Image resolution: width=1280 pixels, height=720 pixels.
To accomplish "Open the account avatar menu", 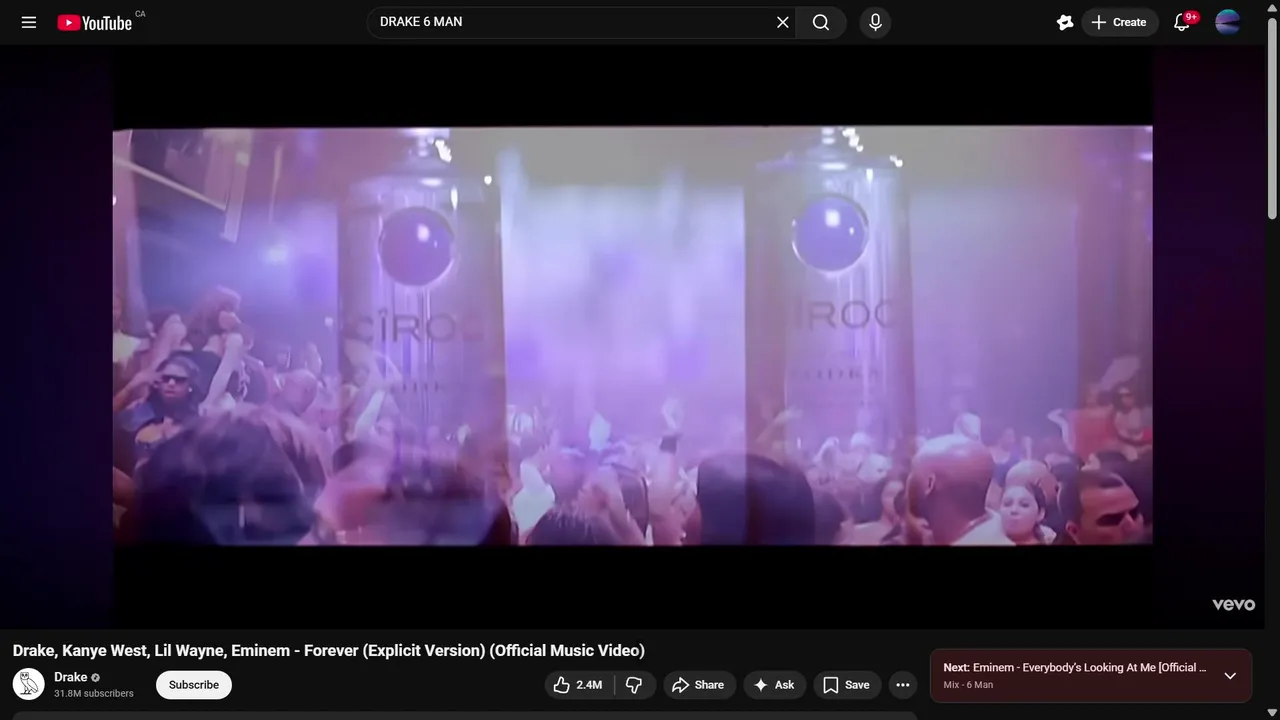I will 1228,22.
